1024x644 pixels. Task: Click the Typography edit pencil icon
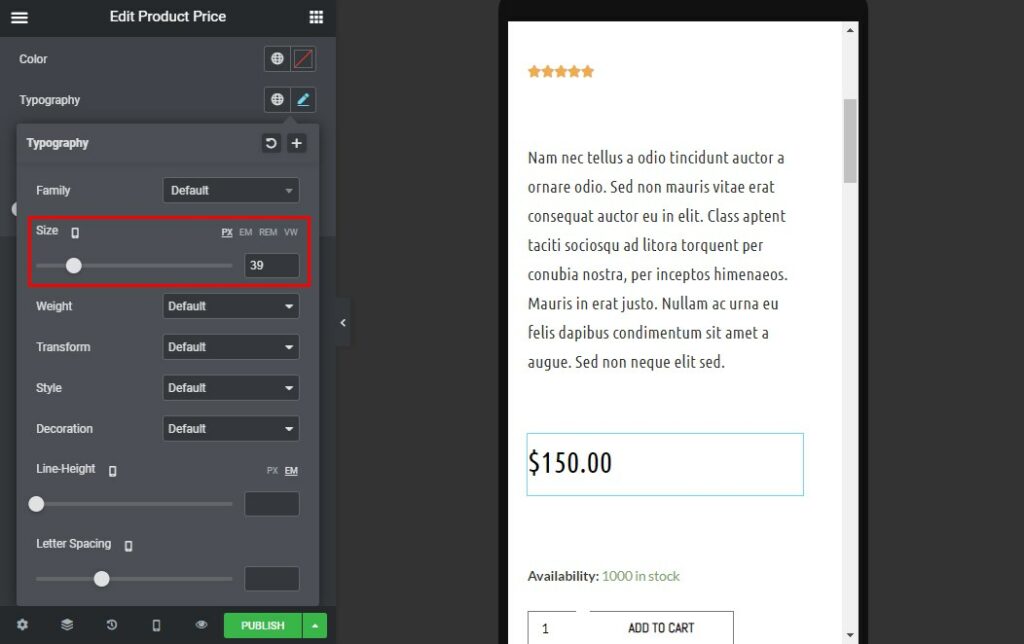304,100
